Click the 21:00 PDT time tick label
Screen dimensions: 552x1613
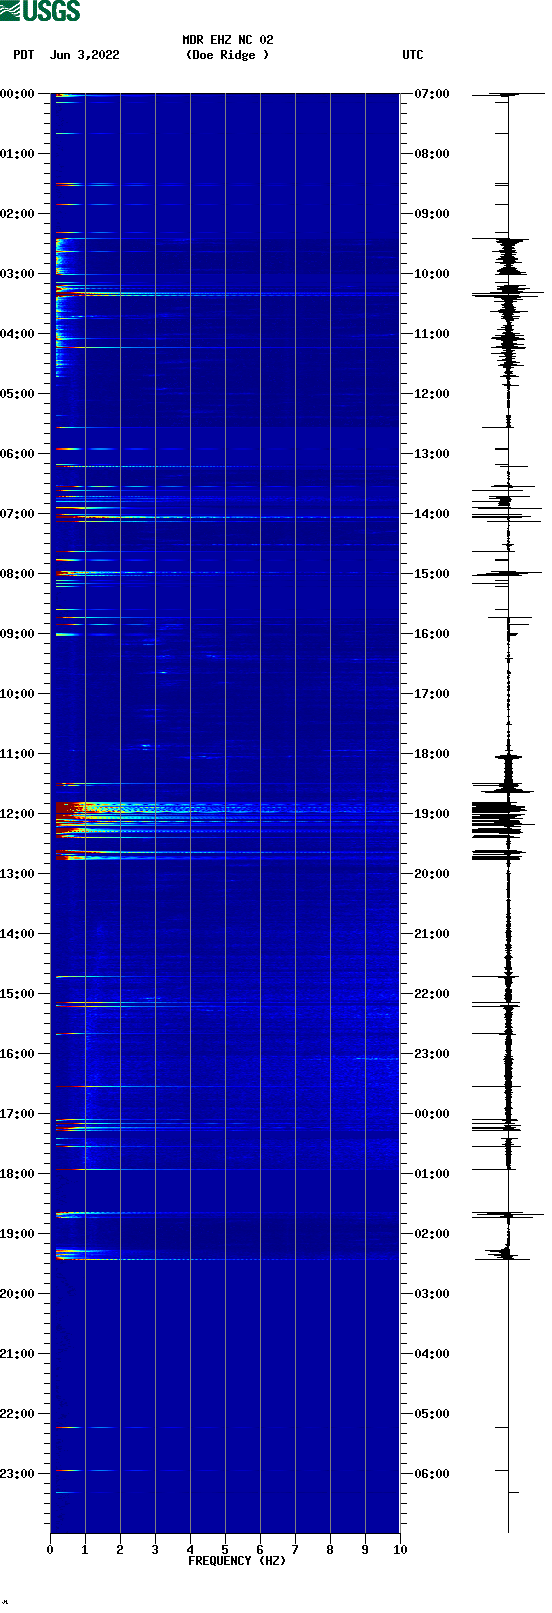(x=18, y=1354)
